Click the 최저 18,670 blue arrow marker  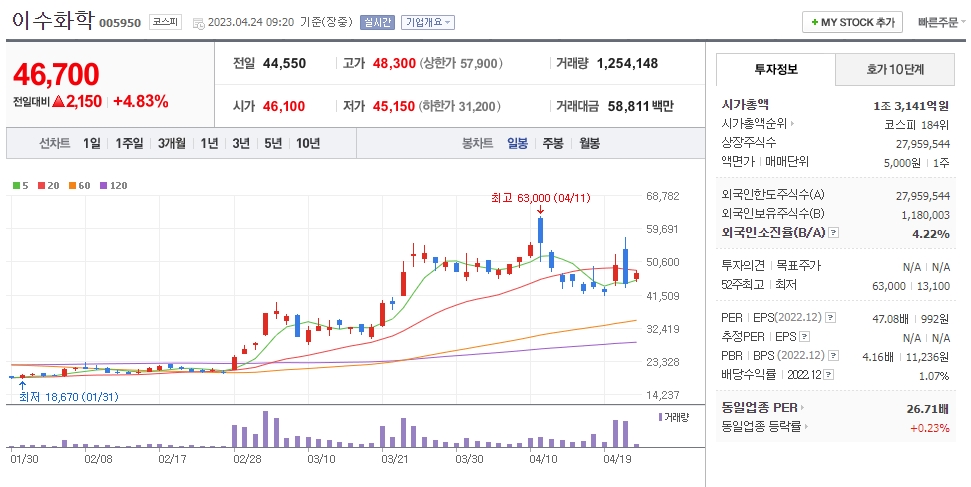pyautogui.click(x=22, y=385)
